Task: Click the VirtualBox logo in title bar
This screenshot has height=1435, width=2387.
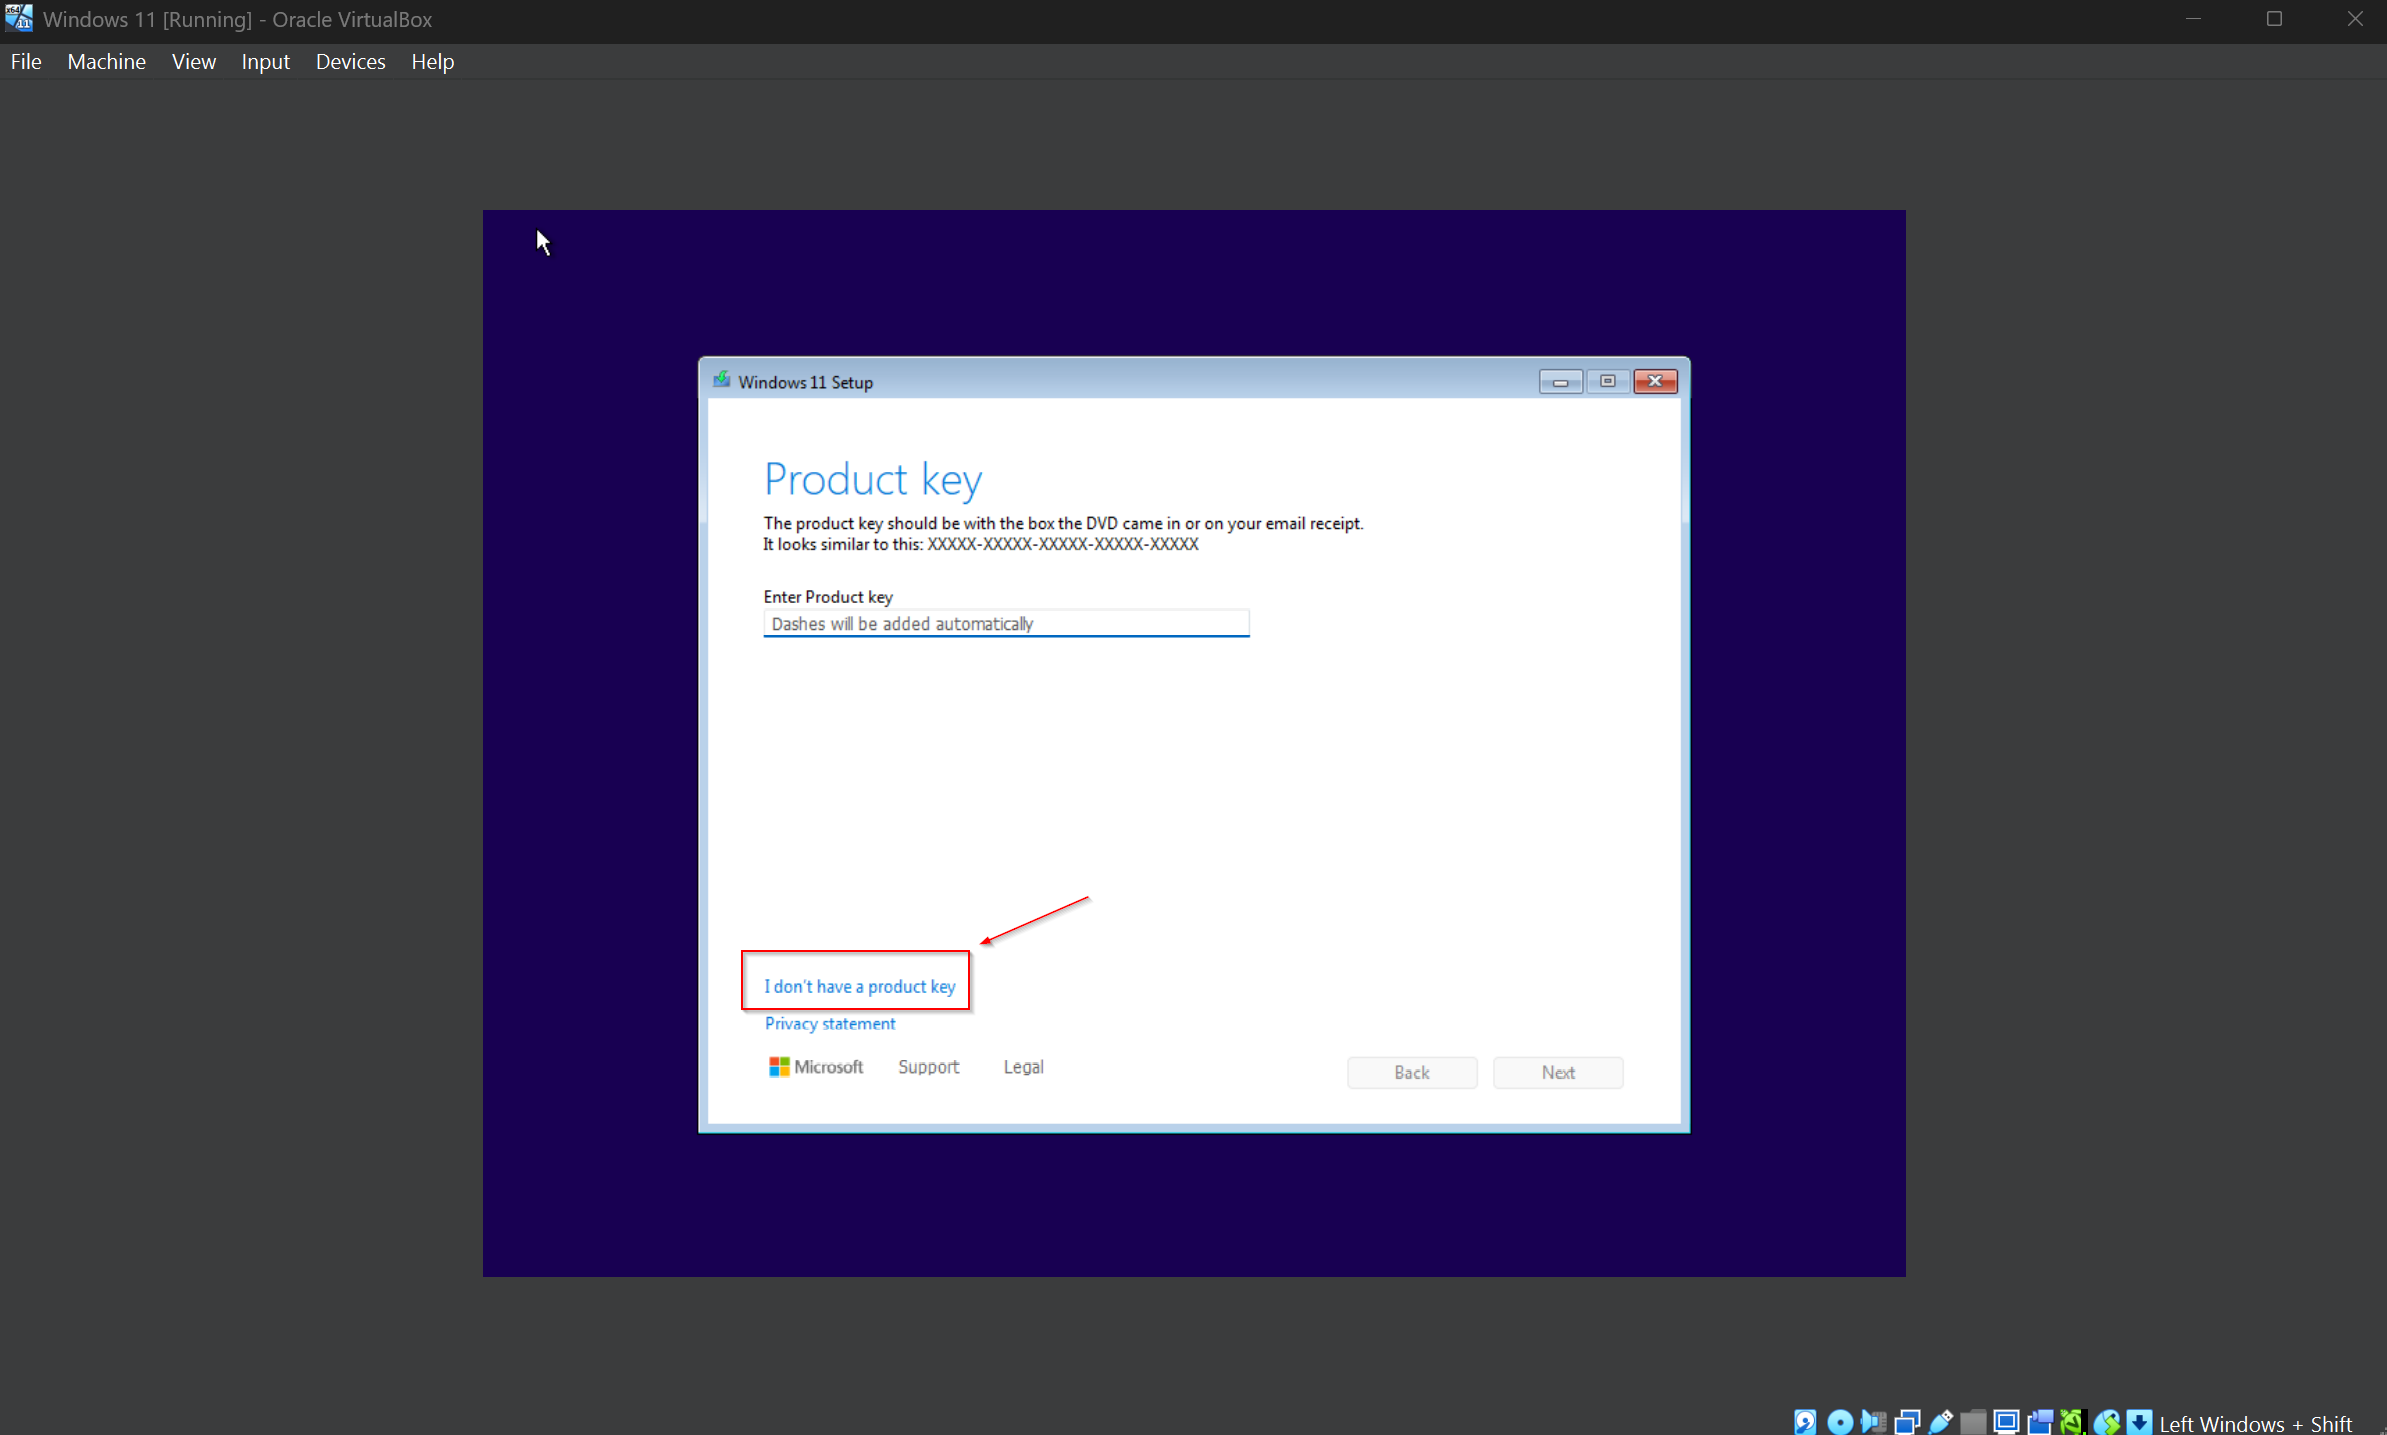Action: pos(19,18)
